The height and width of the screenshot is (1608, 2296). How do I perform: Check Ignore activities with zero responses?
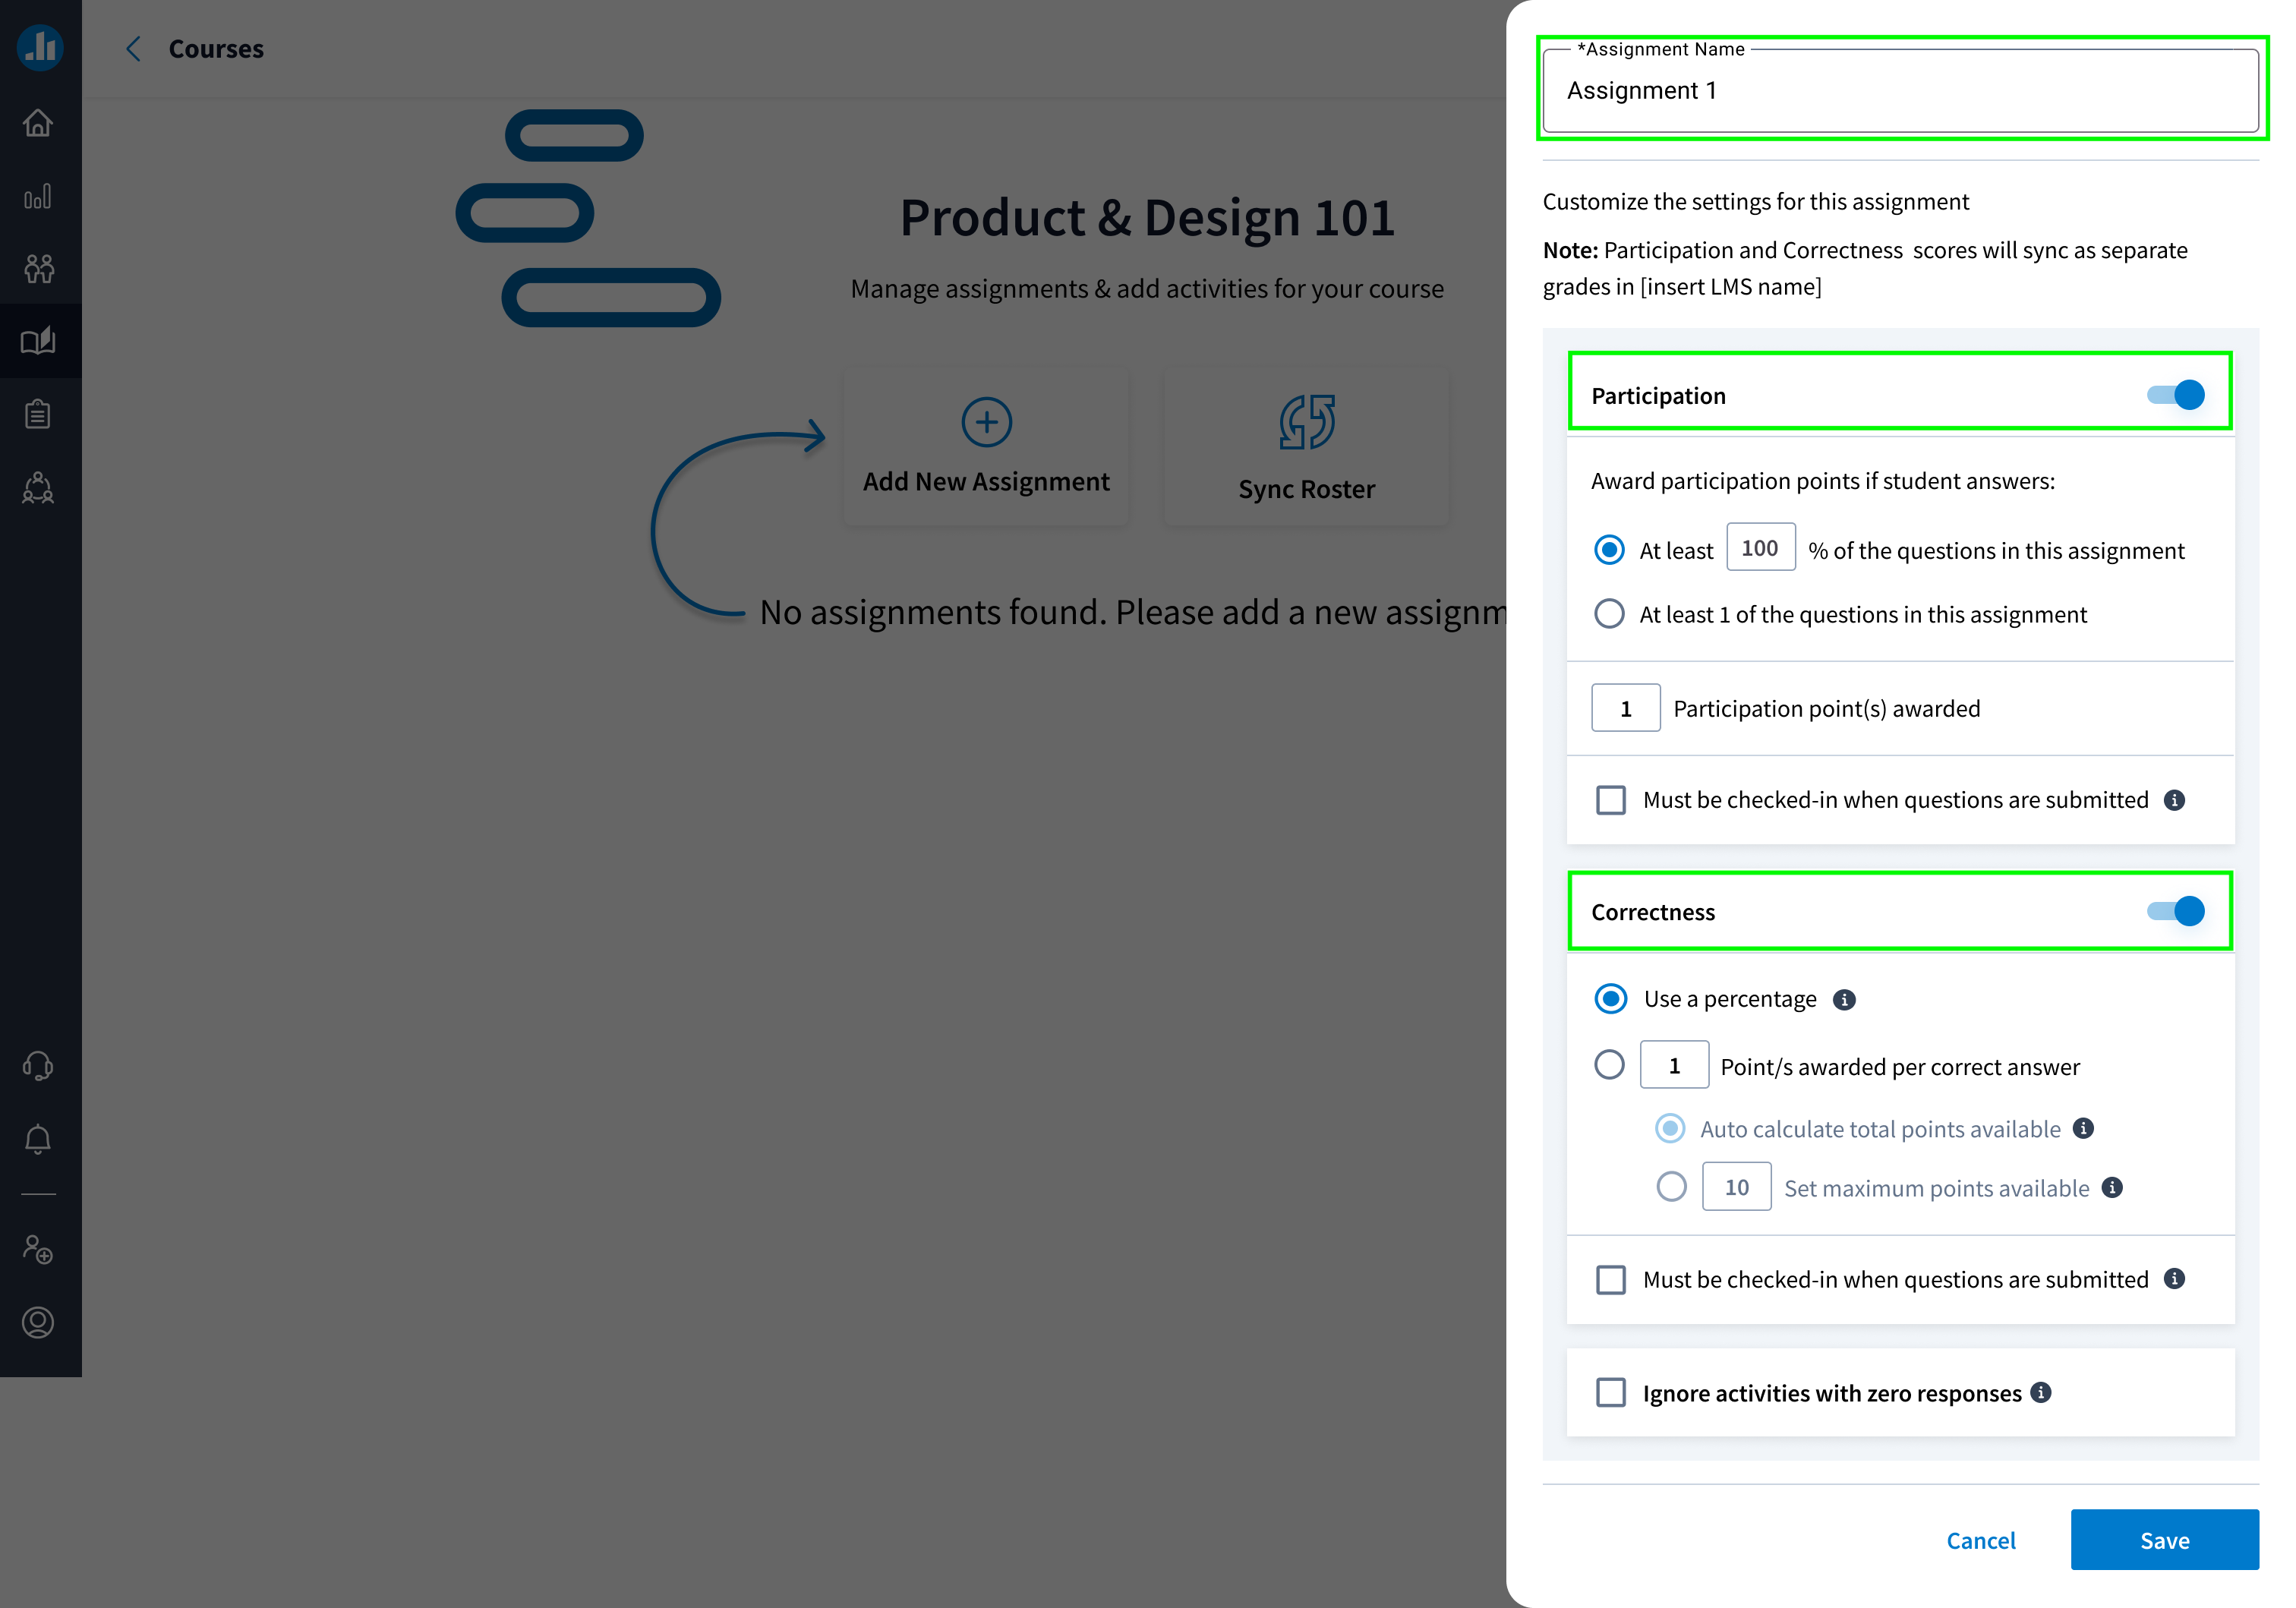click(x=1611, y=1392)
